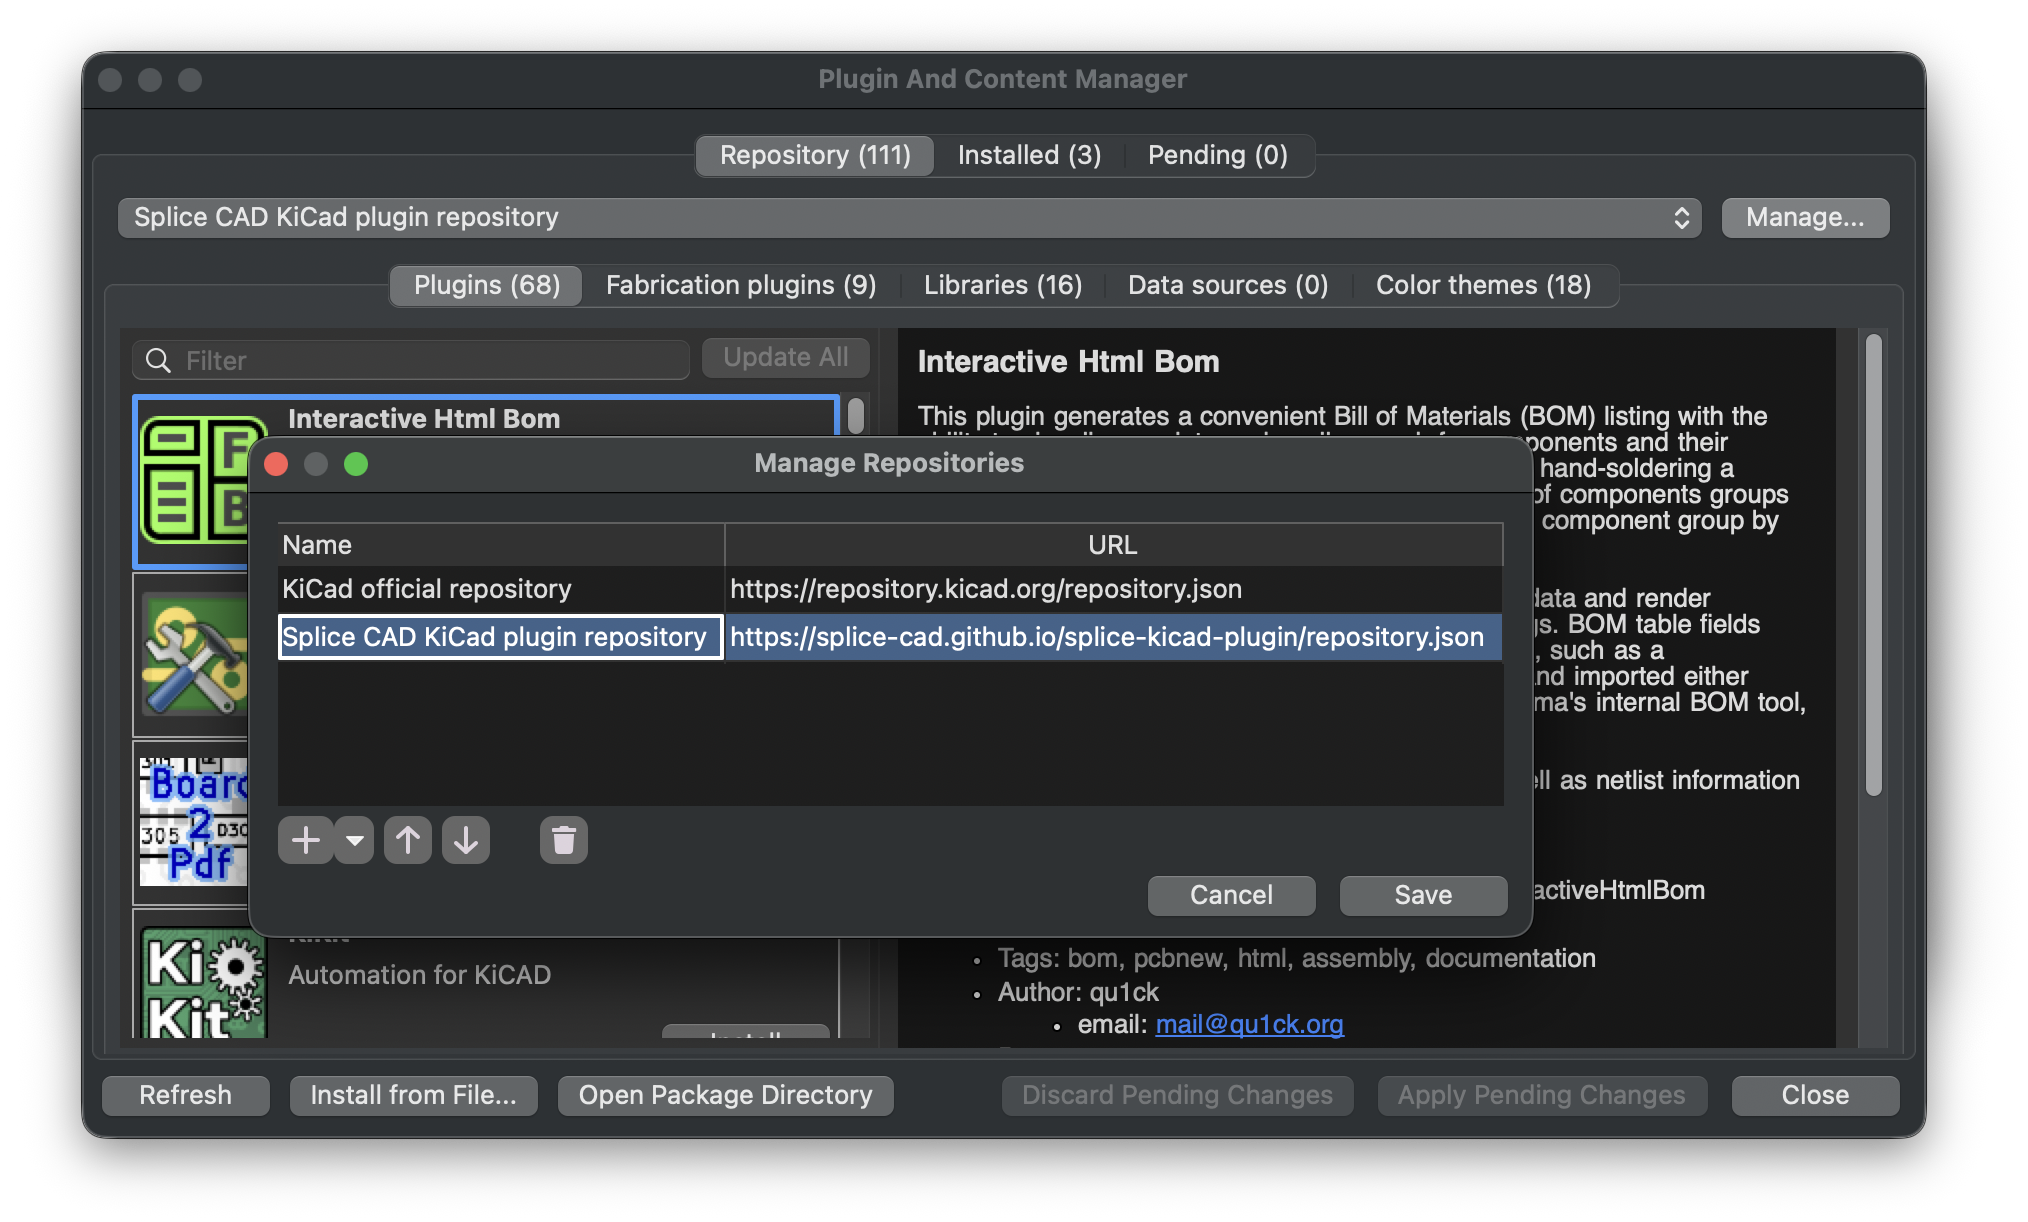Open the Libraries (16) tab
The width and height of the screenshot is (2028, 1222).
pyautogui.click(x=1003, y=286)
